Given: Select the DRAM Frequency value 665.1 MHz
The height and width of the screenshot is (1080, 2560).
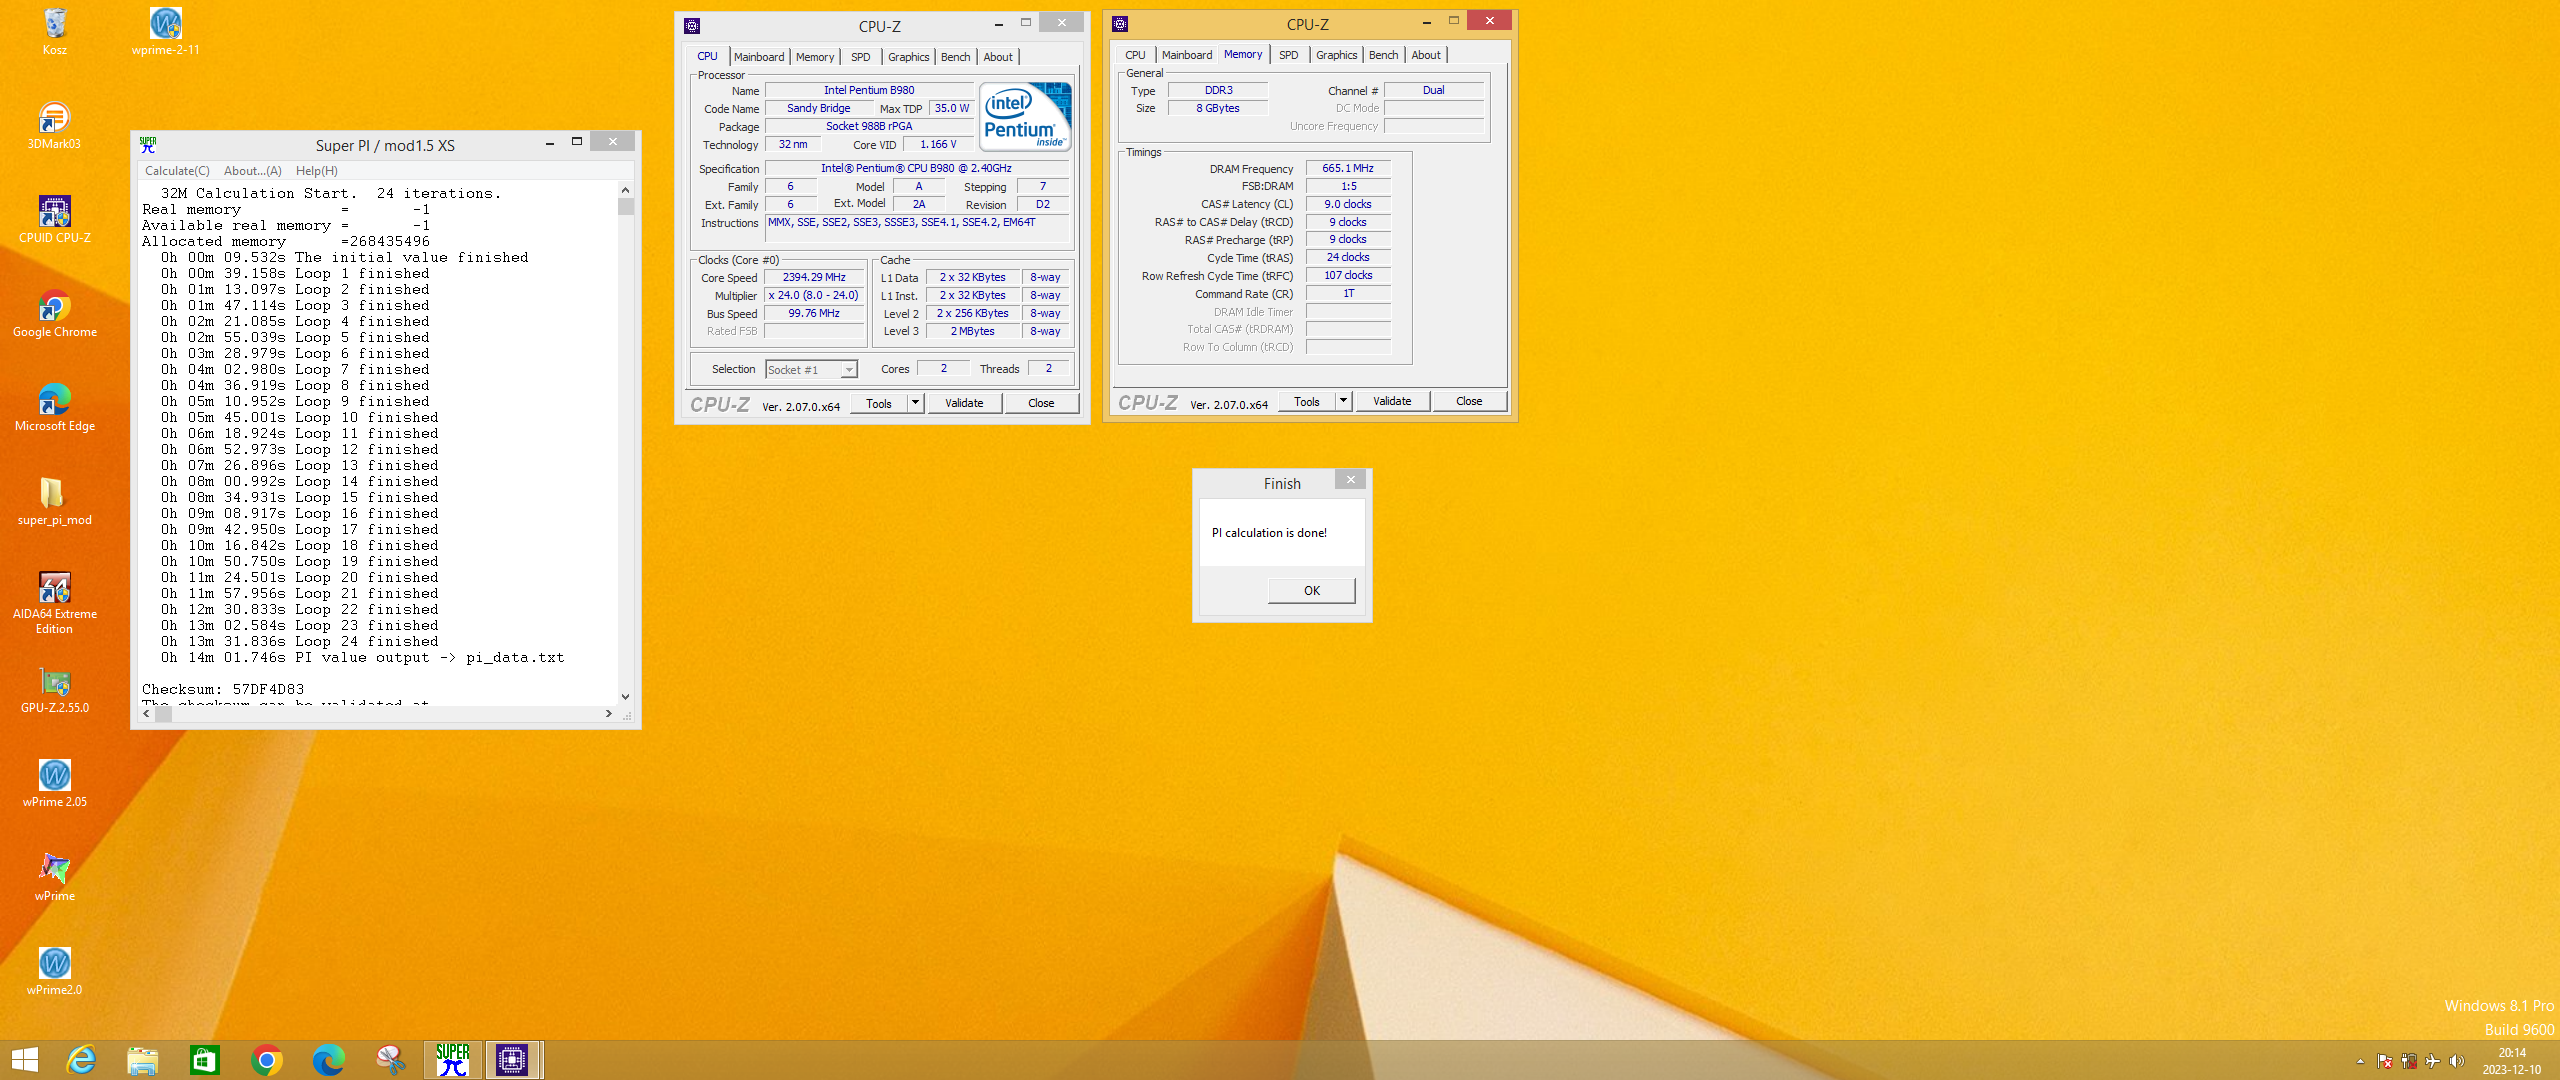Looking at the screenshot, I should point(1347,169).
